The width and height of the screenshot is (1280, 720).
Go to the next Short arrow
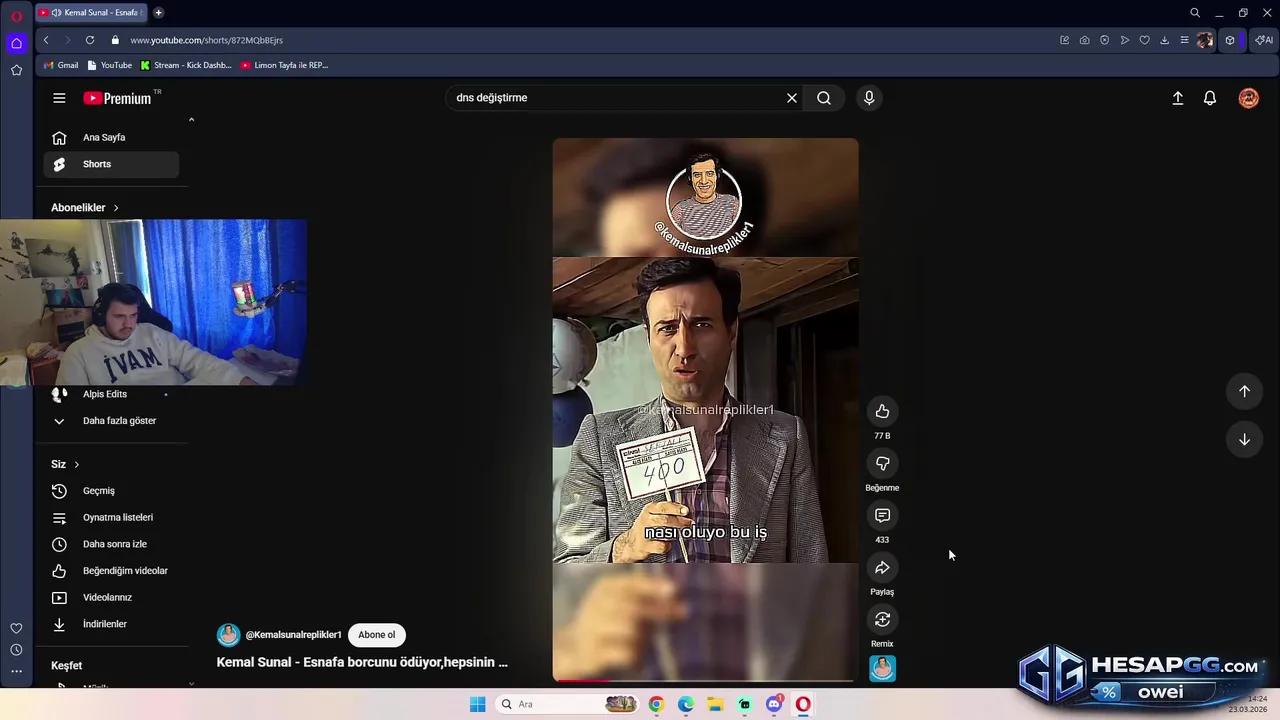click(1244, 439)
